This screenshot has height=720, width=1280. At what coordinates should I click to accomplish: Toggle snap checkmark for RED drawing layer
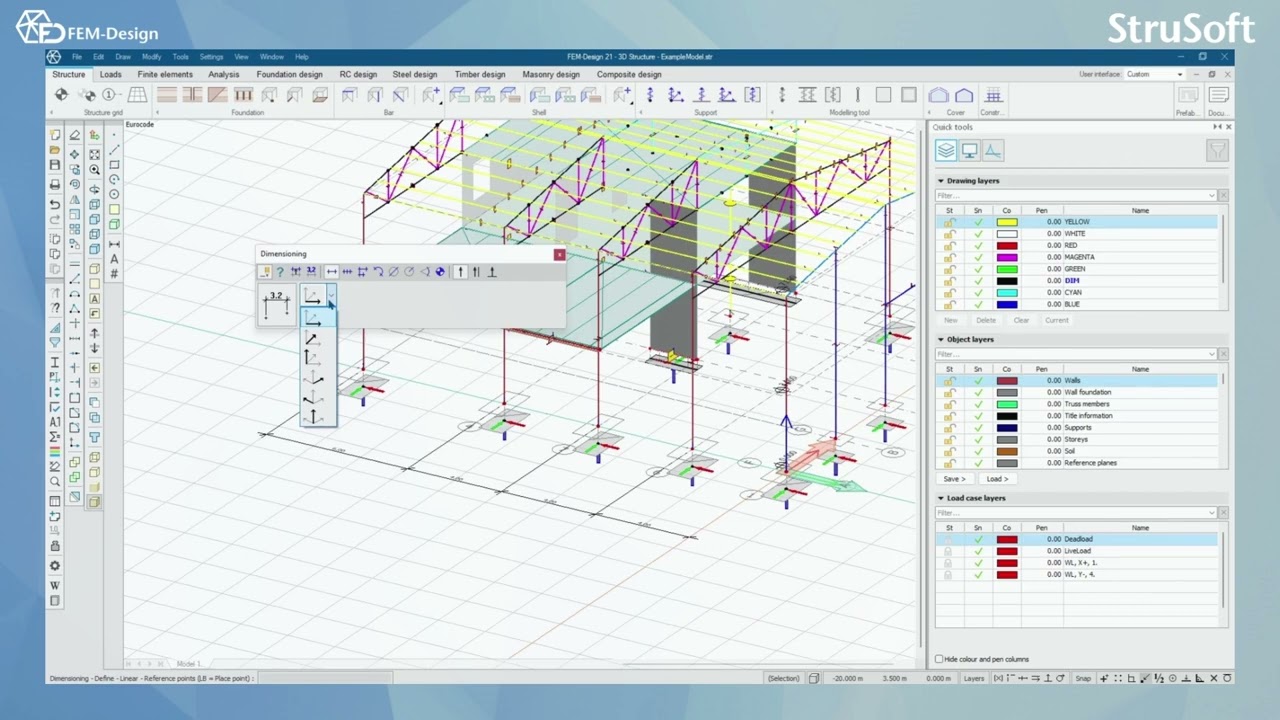979,245
